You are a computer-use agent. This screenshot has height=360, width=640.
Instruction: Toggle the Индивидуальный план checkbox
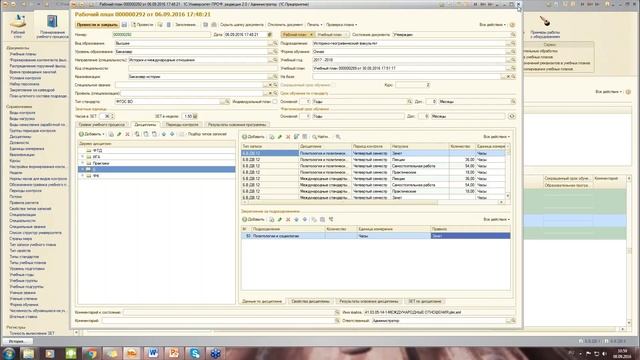275,102
